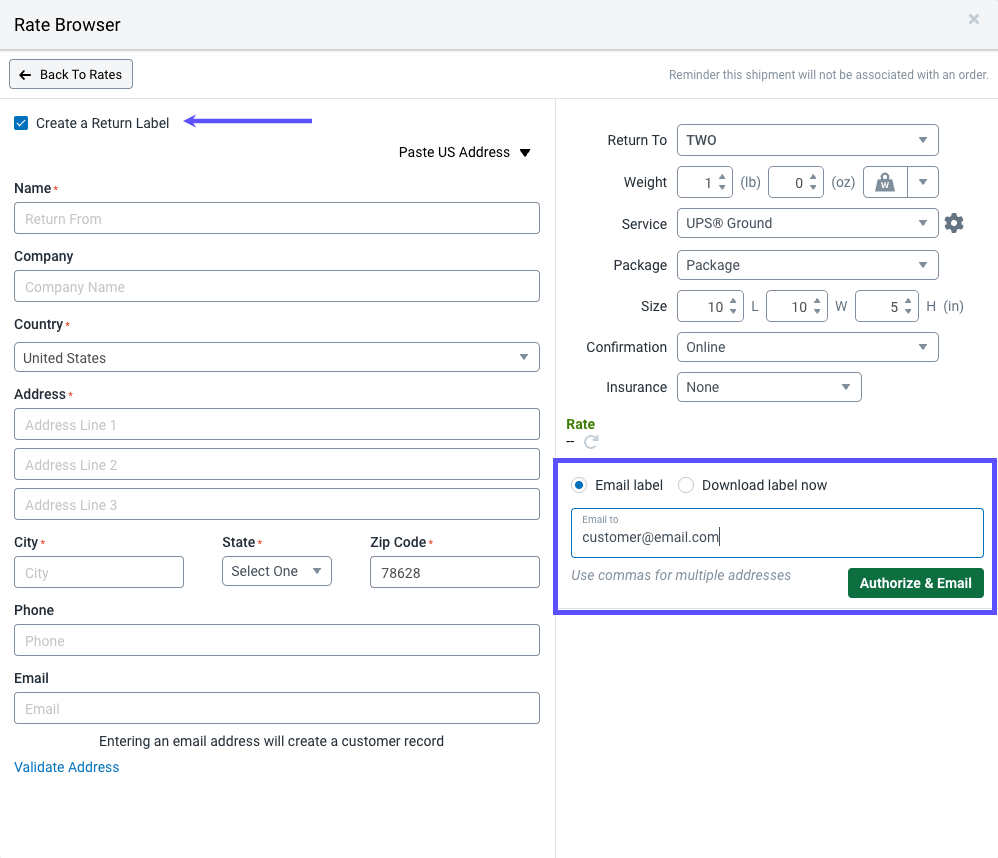Click inside the Email to field

pyautogui.click(x=776, y=536)
